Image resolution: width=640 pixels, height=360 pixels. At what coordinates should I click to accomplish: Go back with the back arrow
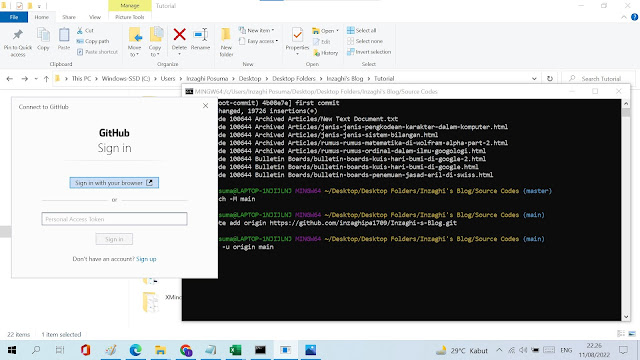[x=9, y=79]
